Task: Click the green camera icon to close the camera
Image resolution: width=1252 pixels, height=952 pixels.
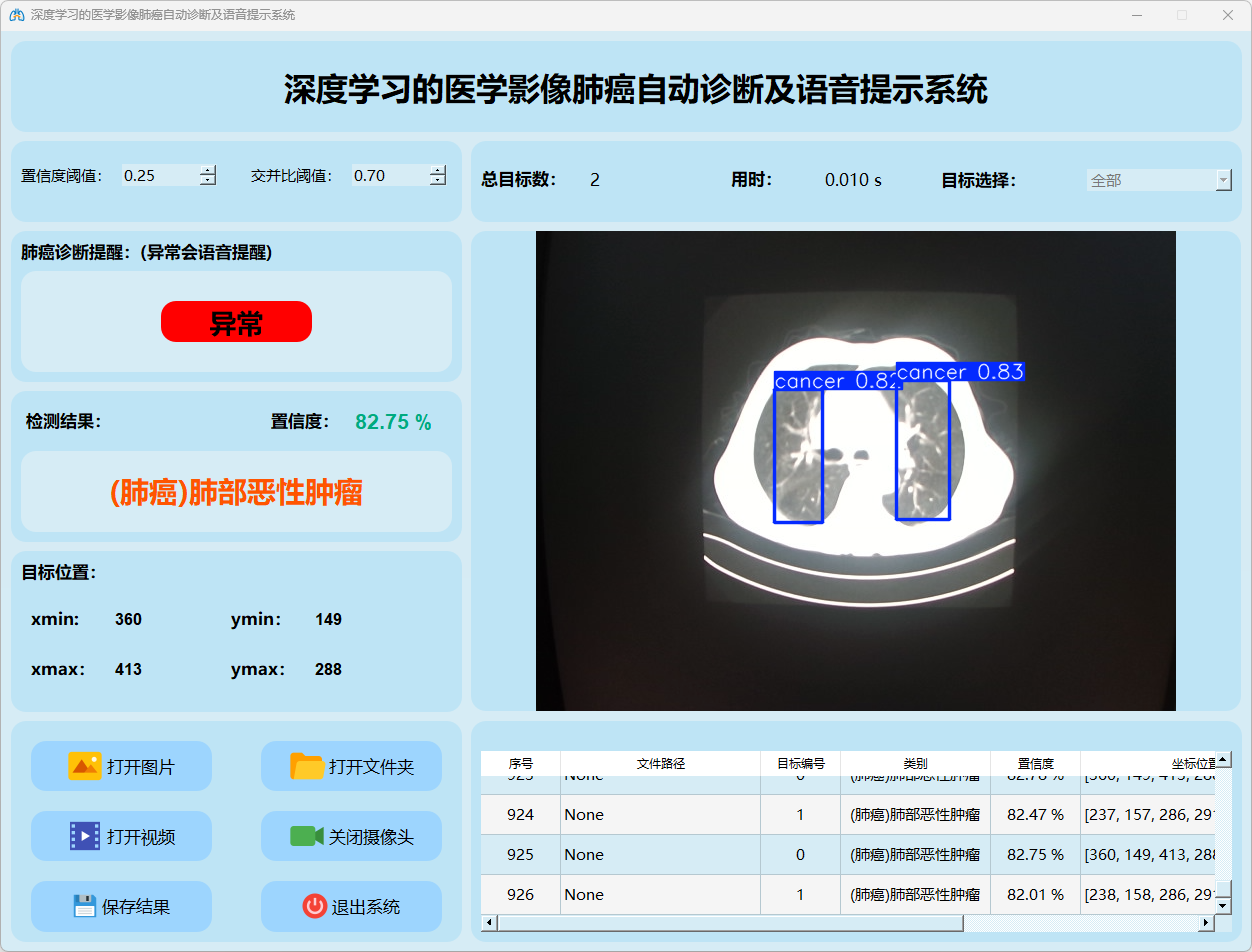Action: click(x=306, y=836)
